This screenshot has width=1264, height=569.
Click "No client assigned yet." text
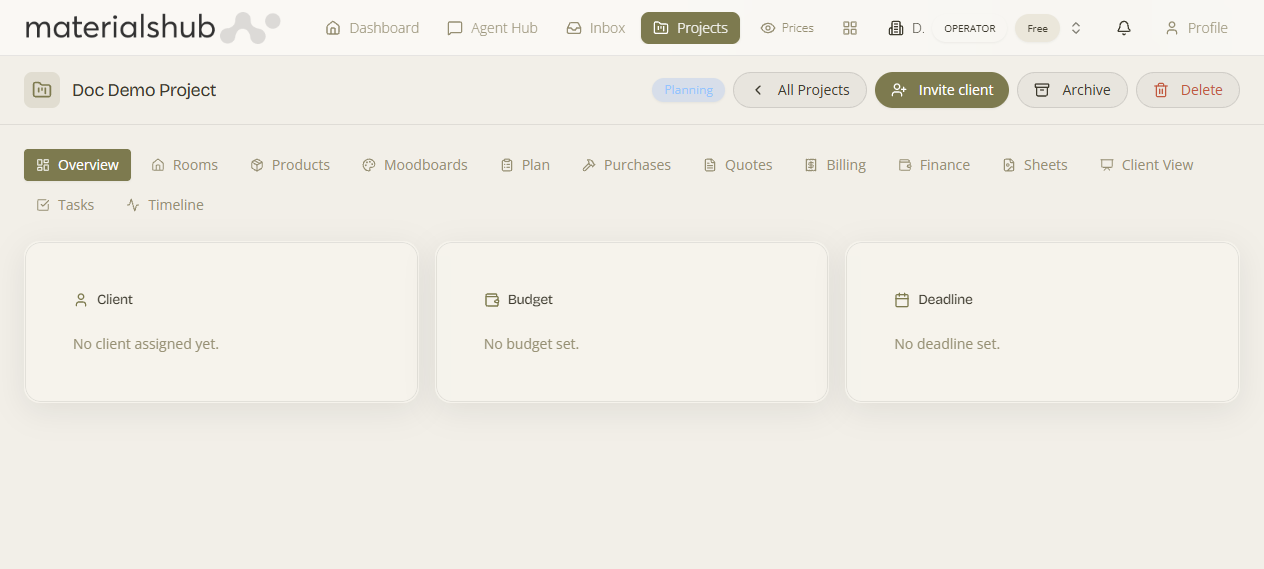click(x=146, y=344)
